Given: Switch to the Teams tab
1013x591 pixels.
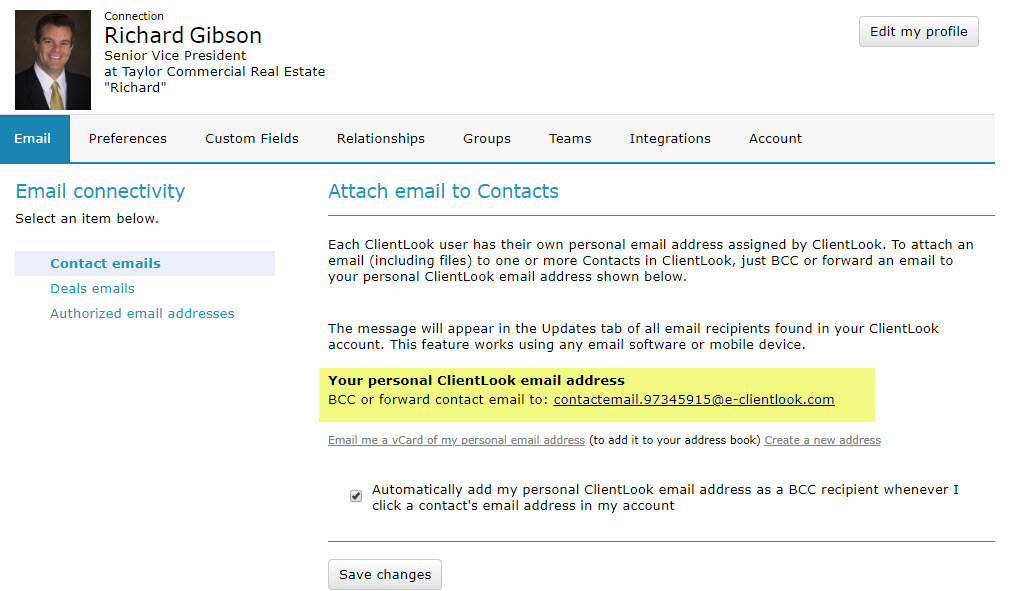Looking at the screenshot, I should (x=569, y=138).
